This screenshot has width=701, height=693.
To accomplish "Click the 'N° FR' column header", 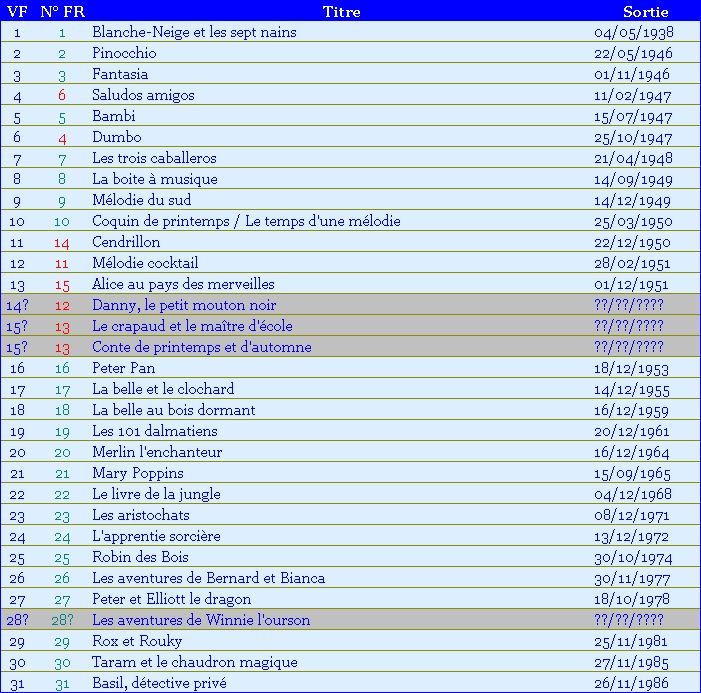I will [63, 12].
